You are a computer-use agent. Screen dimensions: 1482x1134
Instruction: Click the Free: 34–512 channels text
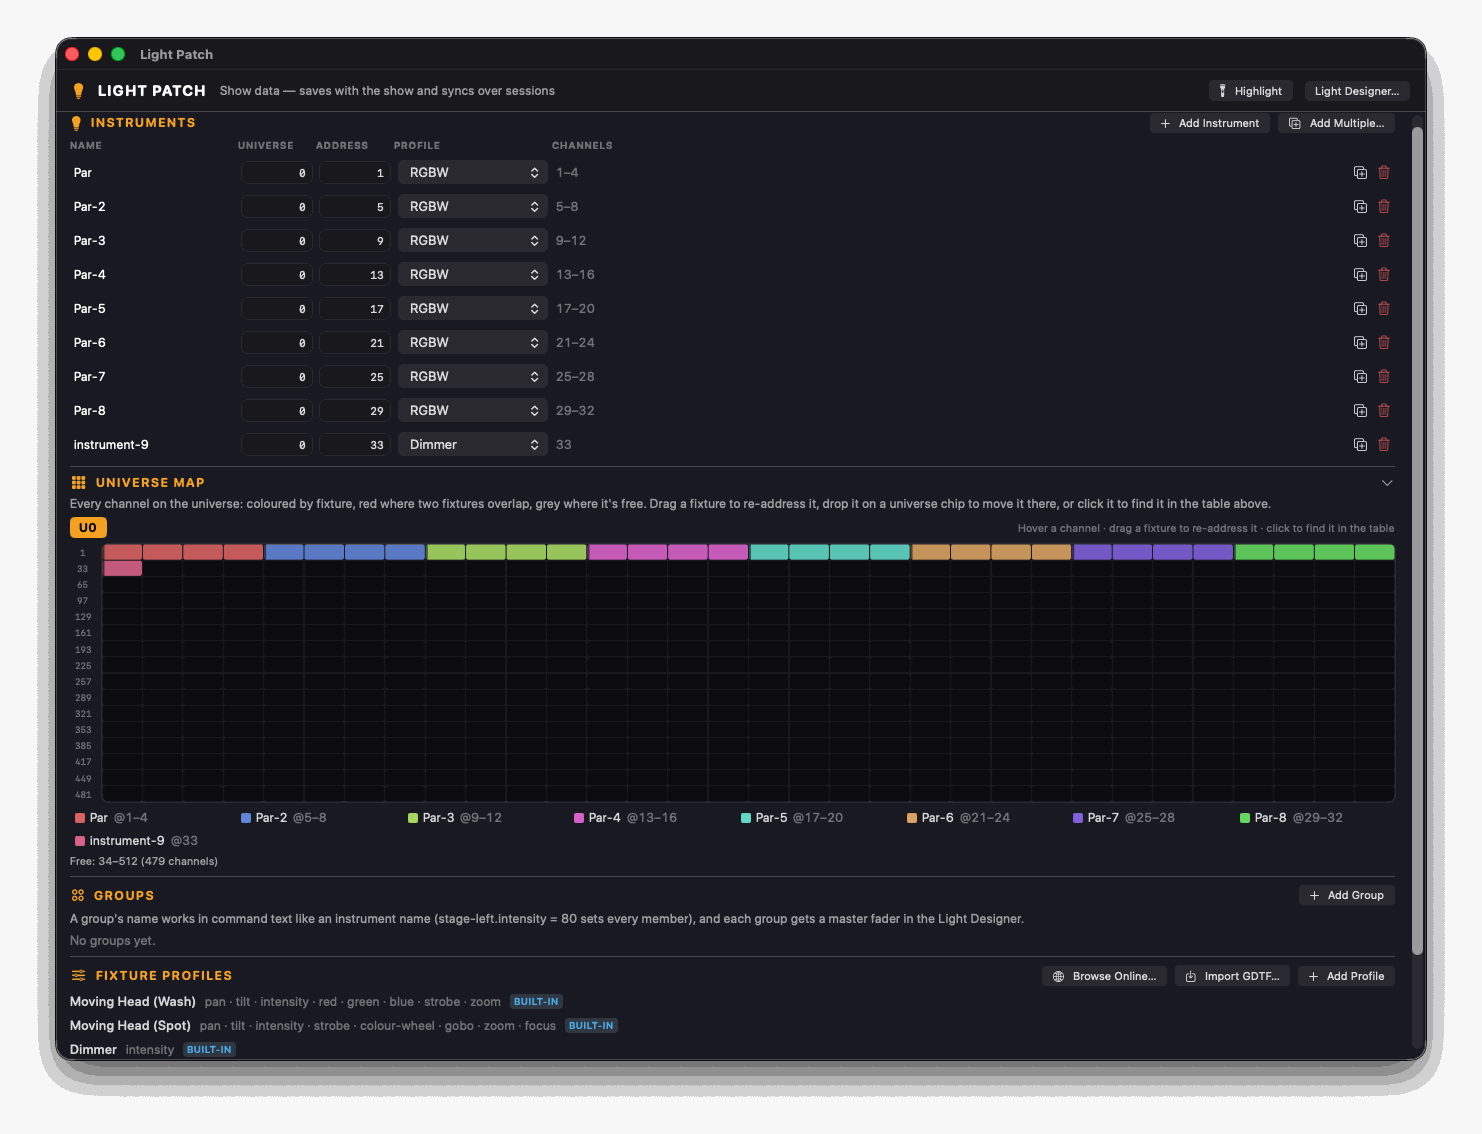144,861
